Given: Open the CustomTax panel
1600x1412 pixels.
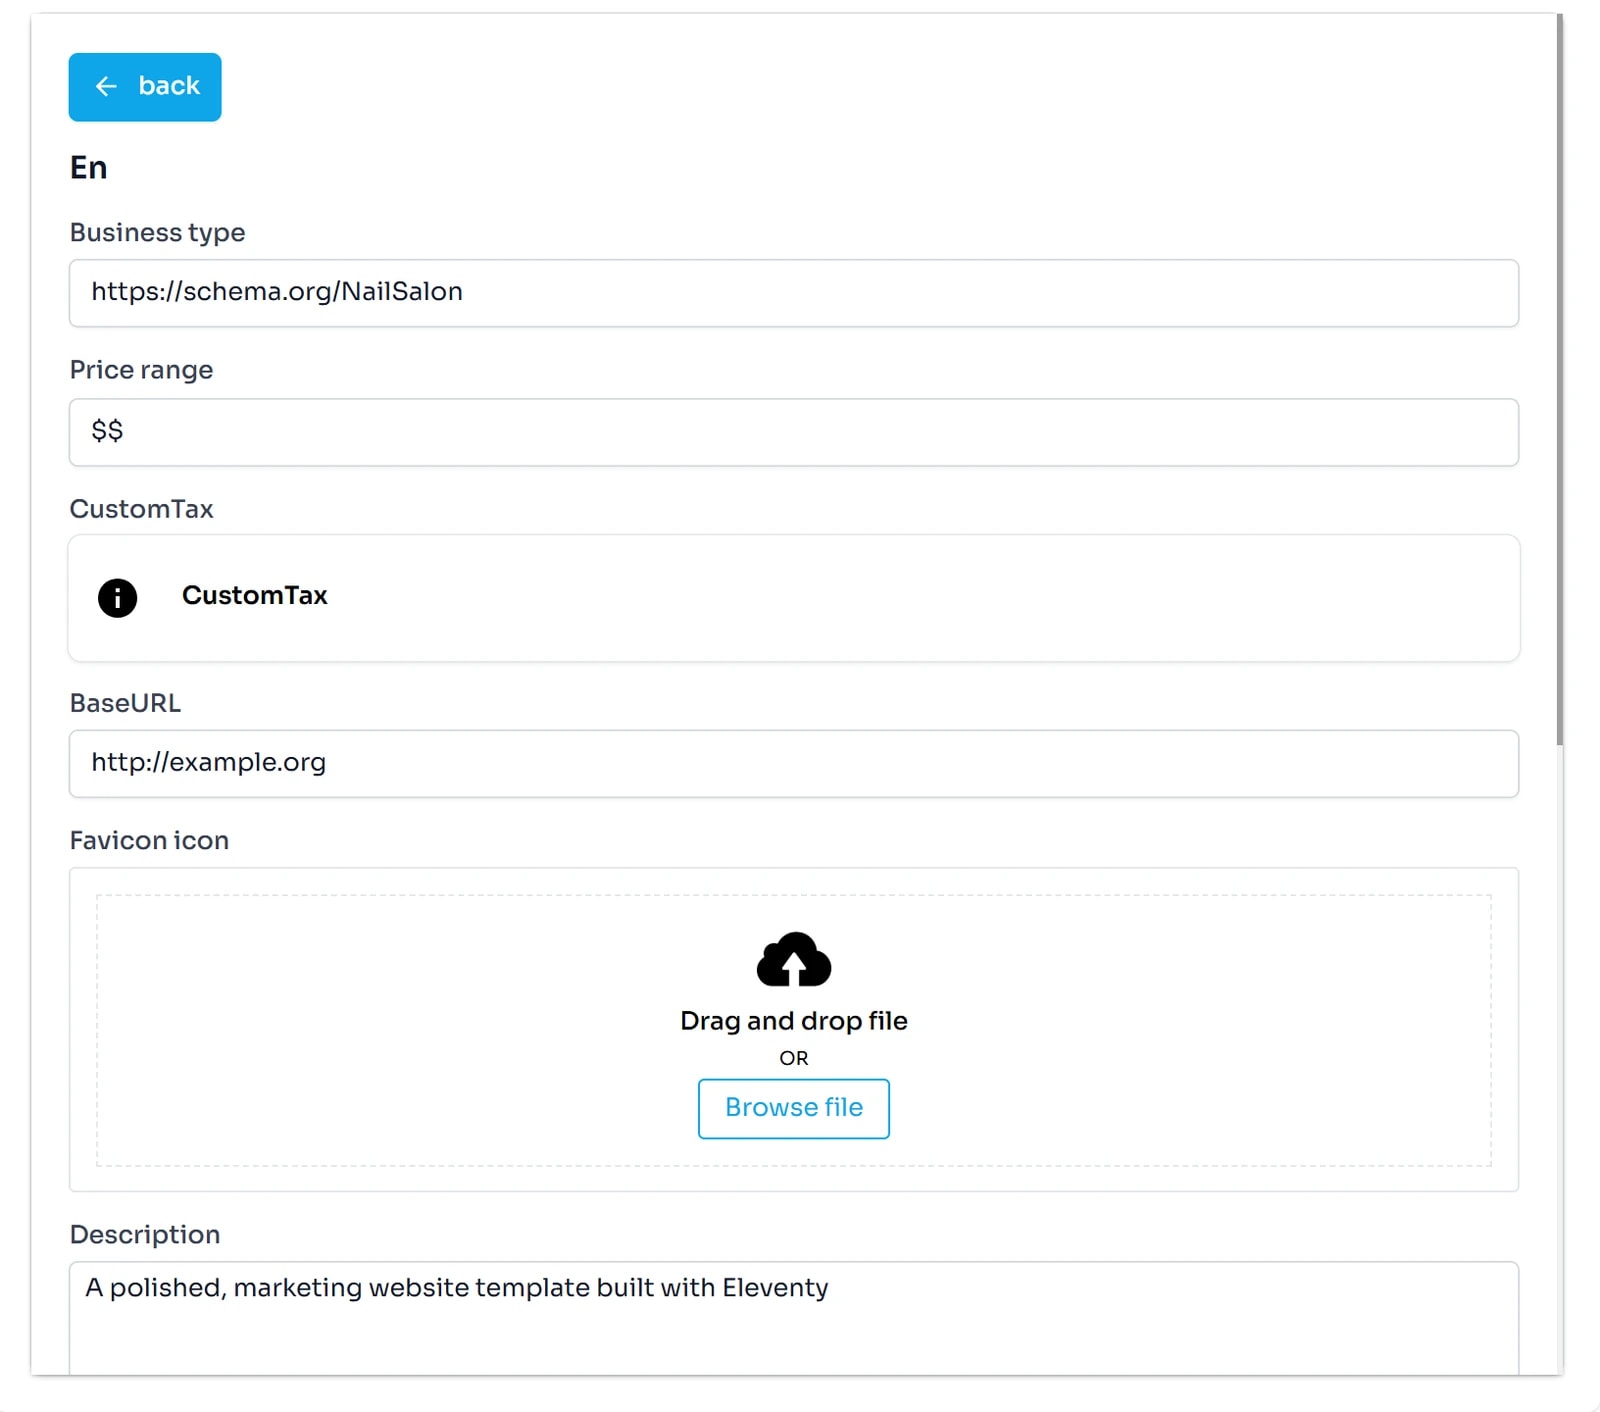Looking at the screenshot, I should (794, 598).
